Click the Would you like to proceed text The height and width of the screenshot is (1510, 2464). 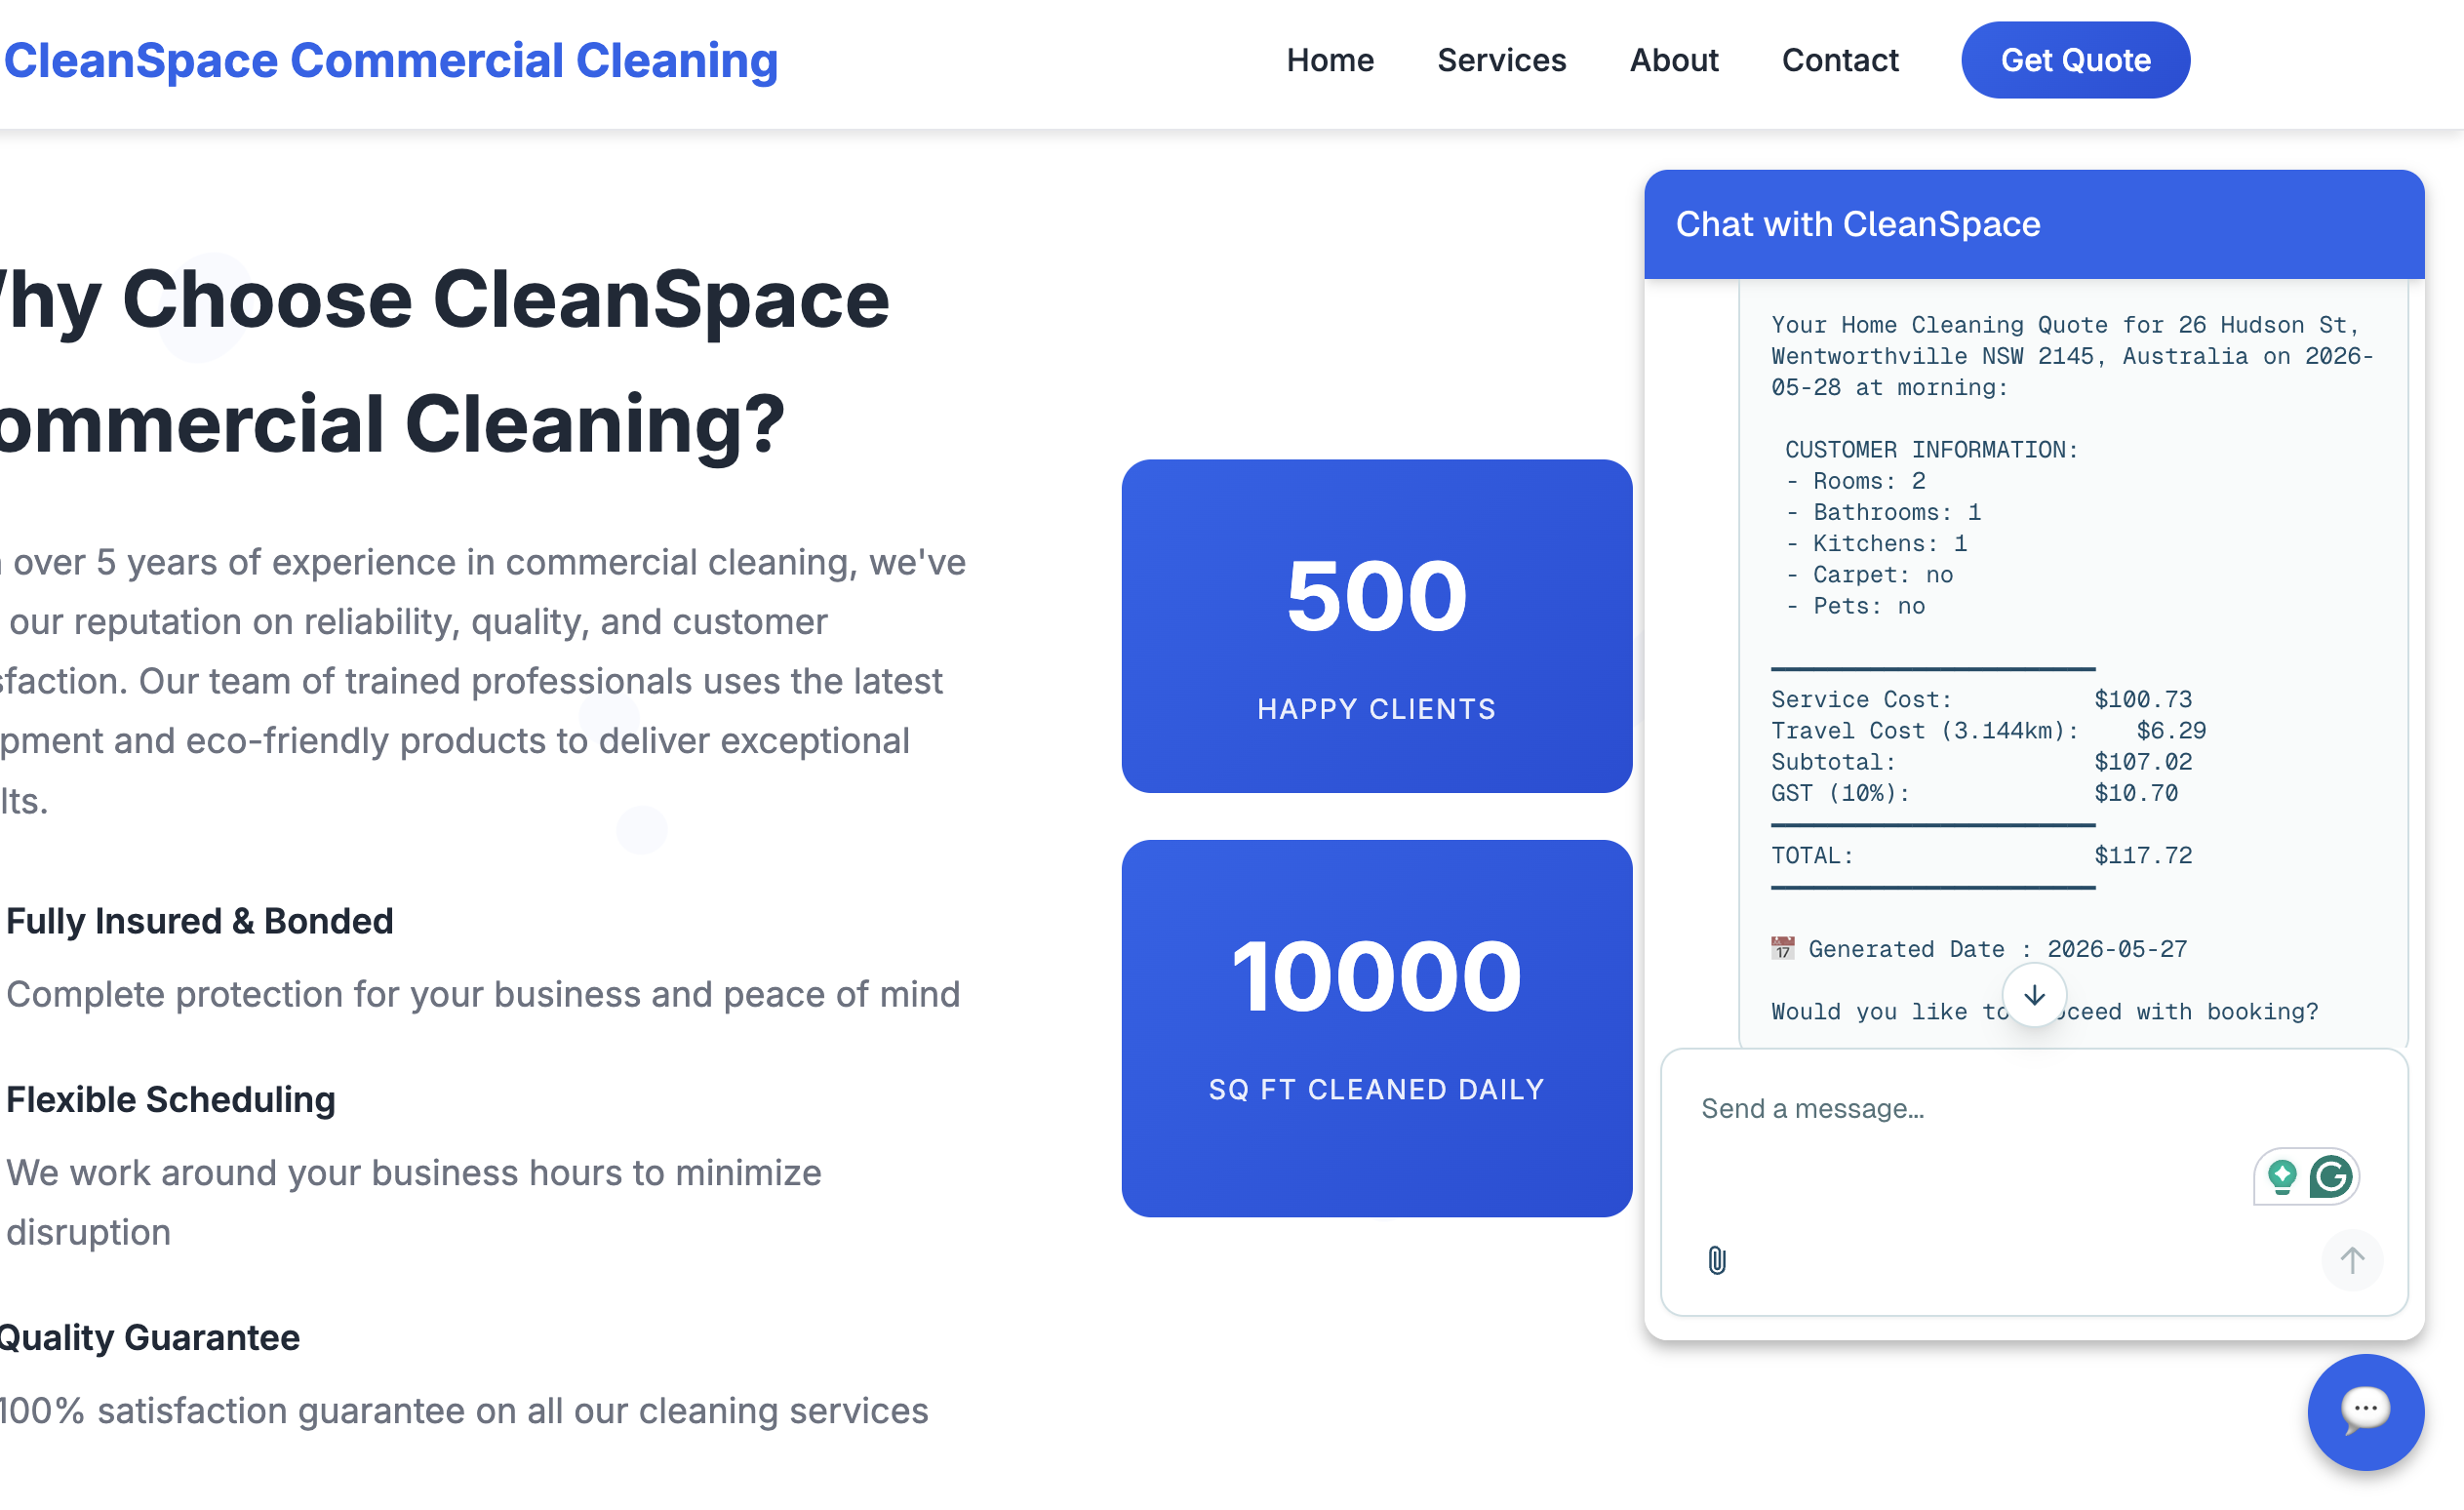[2044, 1012]
